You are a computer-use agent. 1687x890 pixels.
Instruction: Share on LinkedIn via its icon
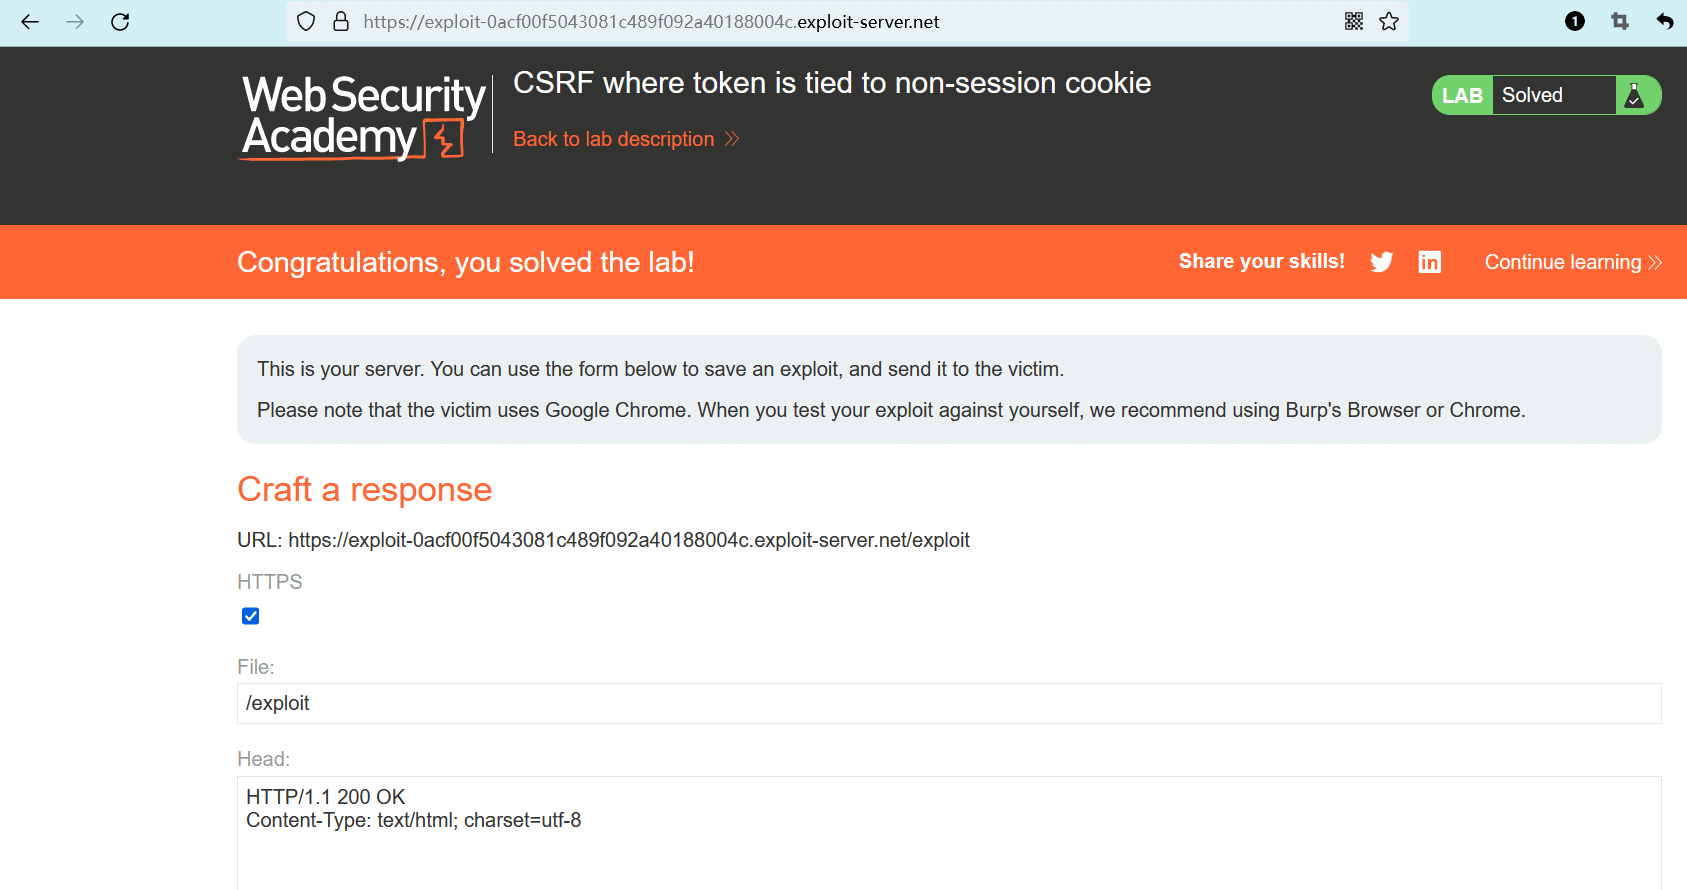pyautogui.click(x=1430, y=262)
